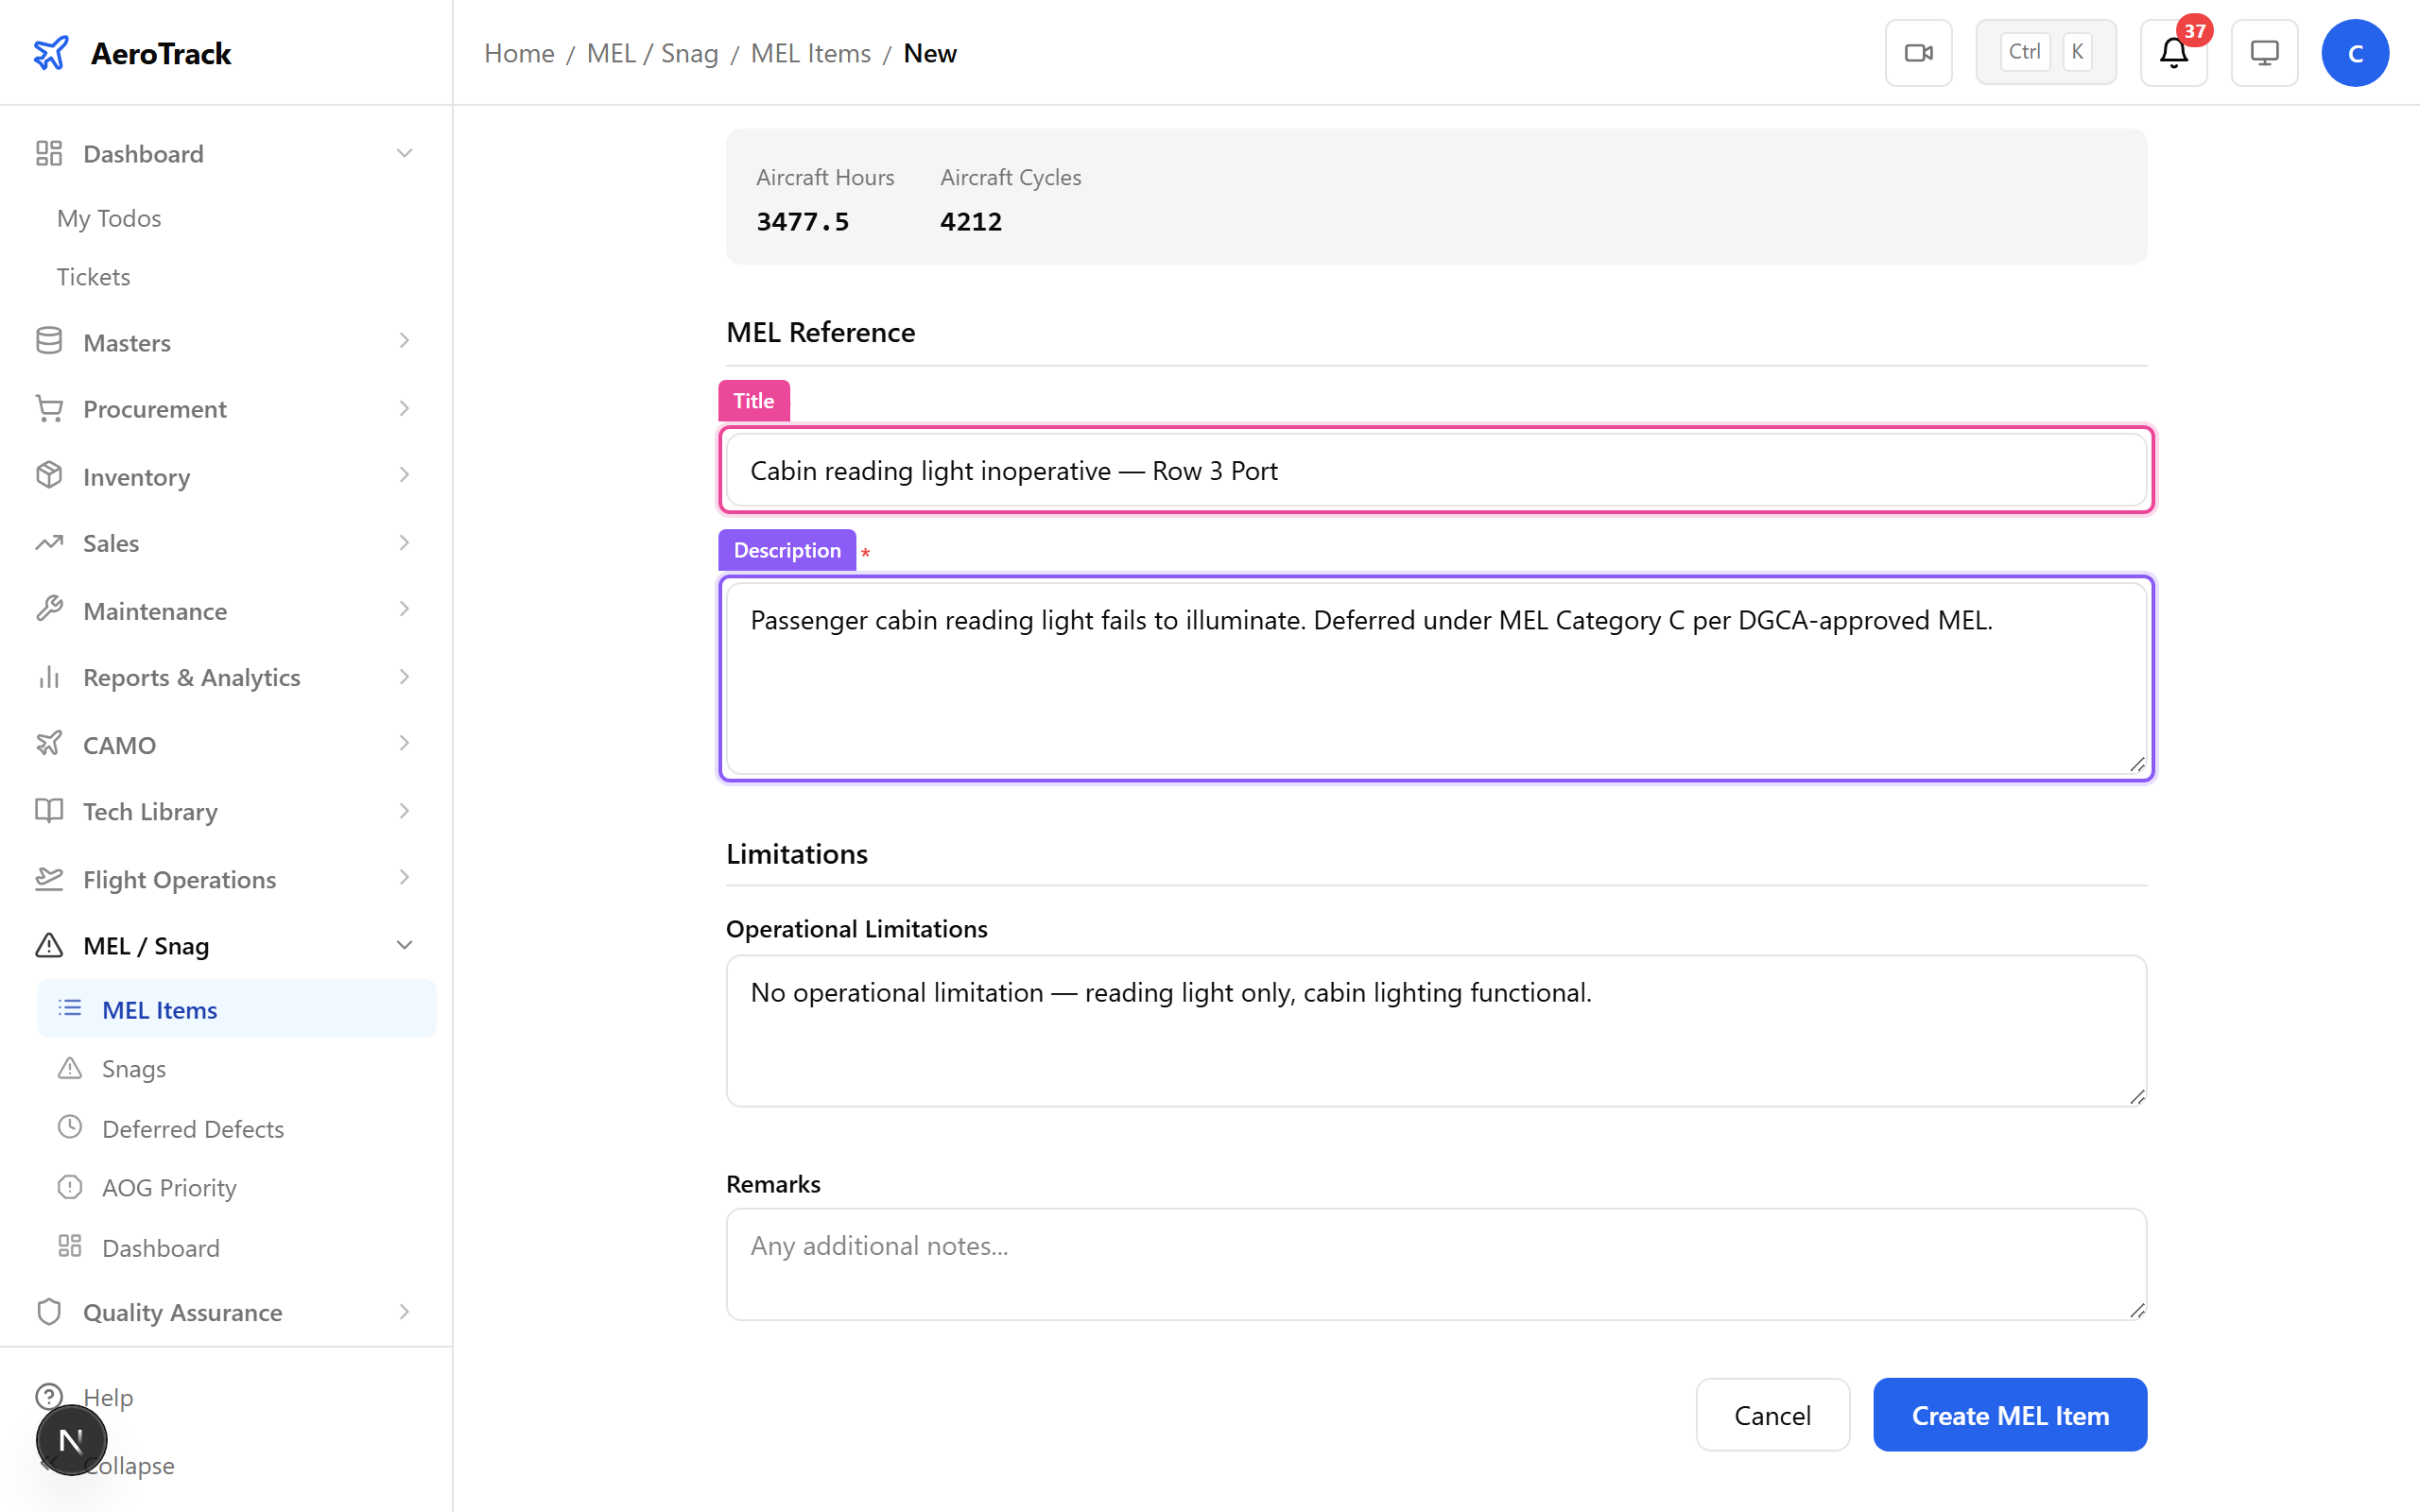
Task: Click the CAMO airplane icon
Action: pyautogui.click(x=49, y=744)
